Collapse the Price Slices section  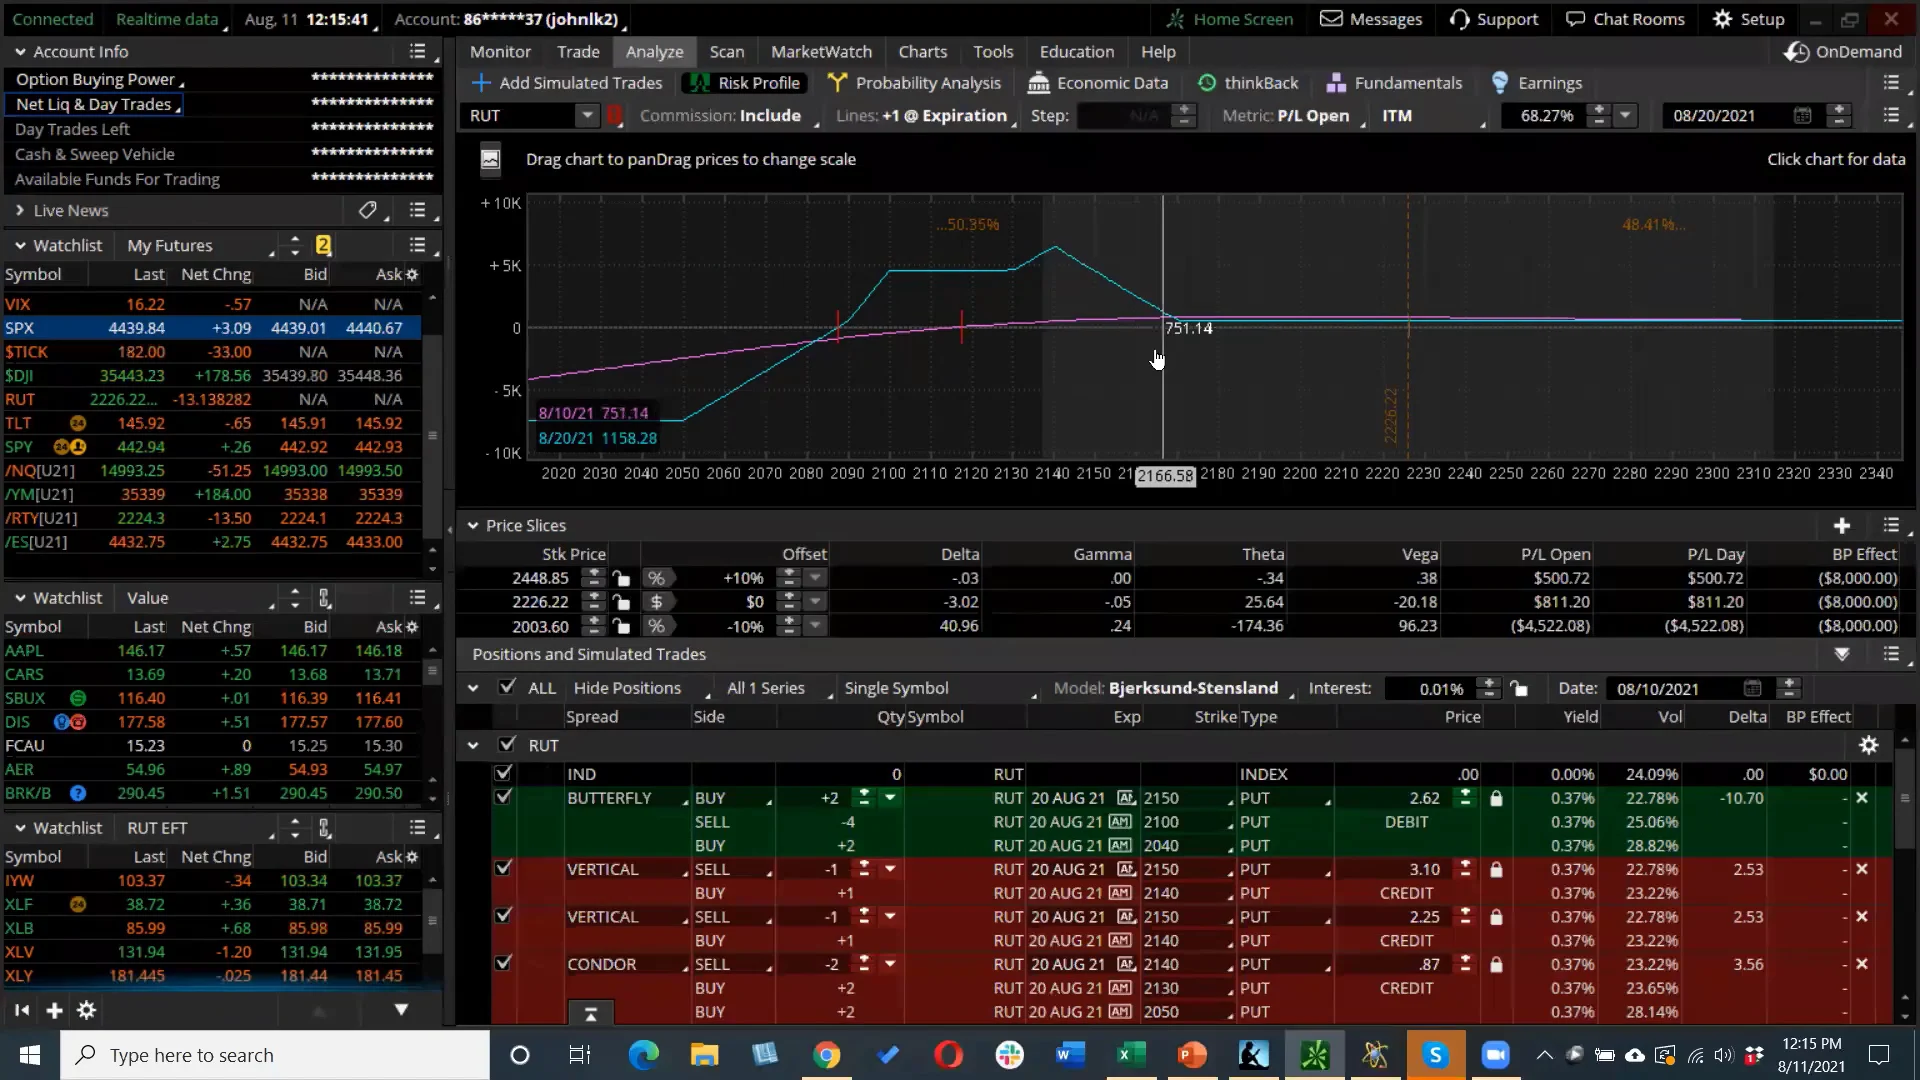[x=473, y=525]
